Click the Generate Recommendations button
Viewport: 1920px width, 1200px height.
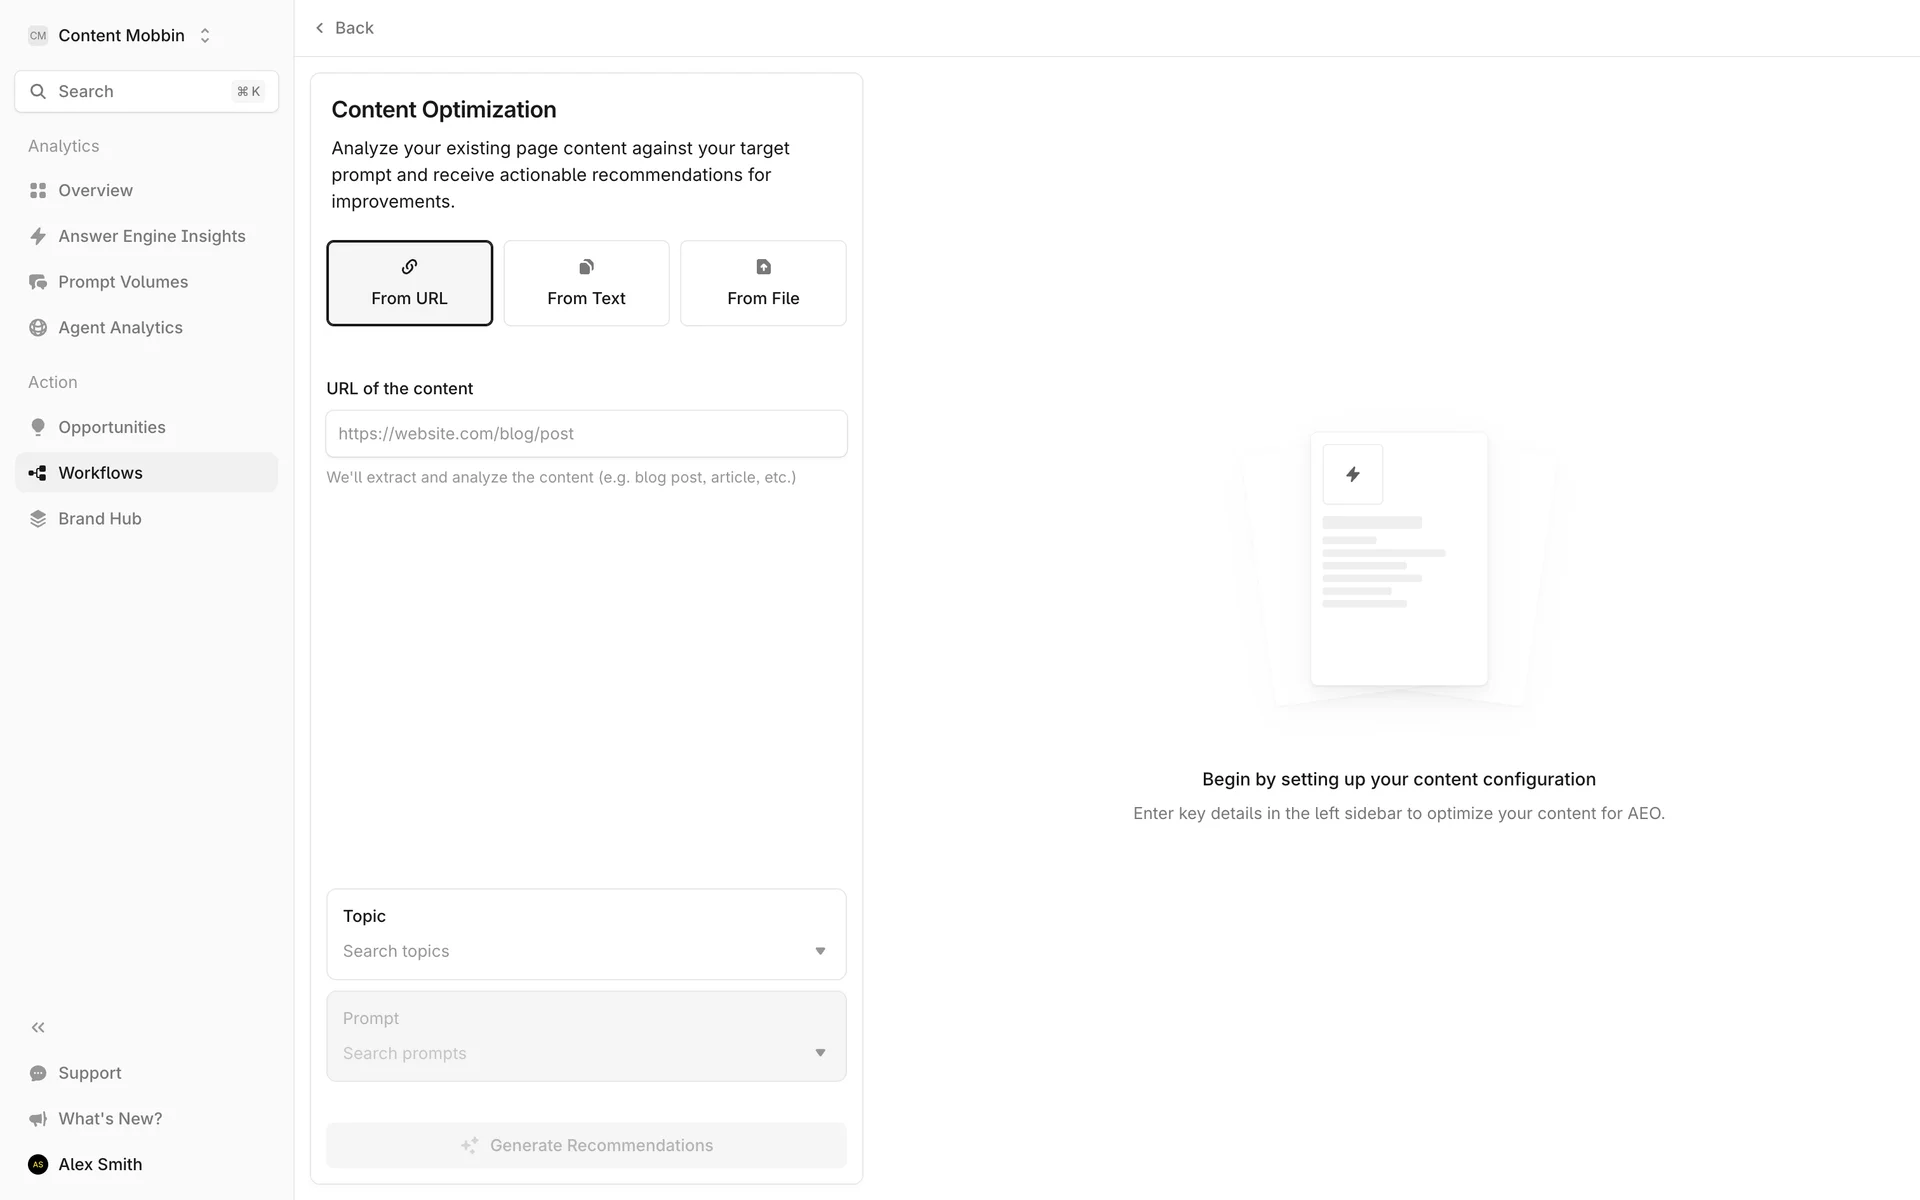(586, 1145)
